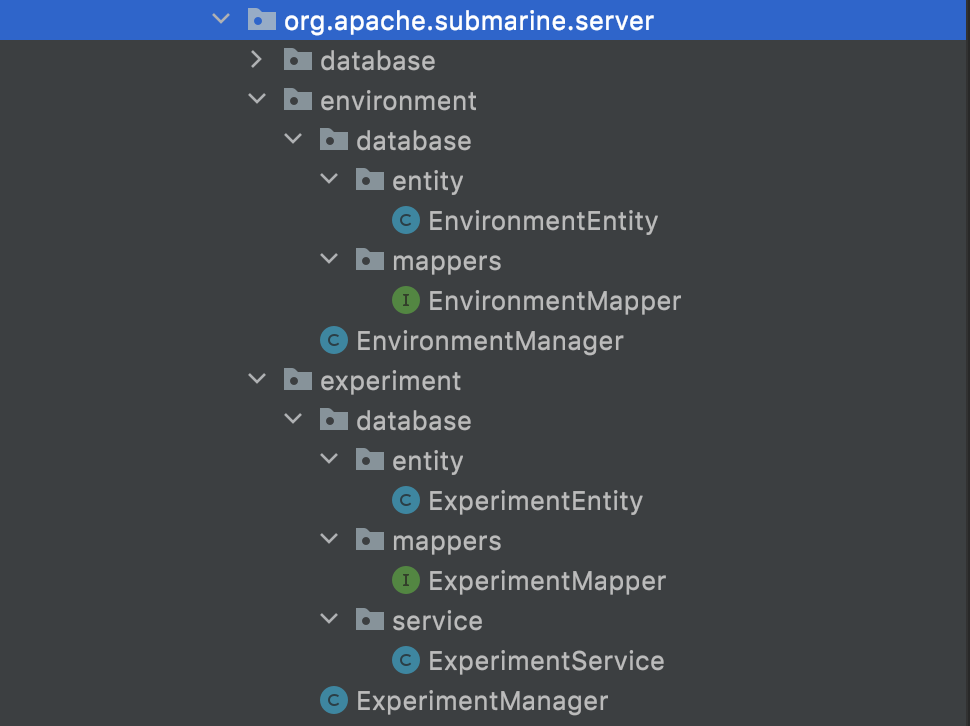Select the environment package name
Viewport: 970px width, 726px height.
tap(398, 101)
